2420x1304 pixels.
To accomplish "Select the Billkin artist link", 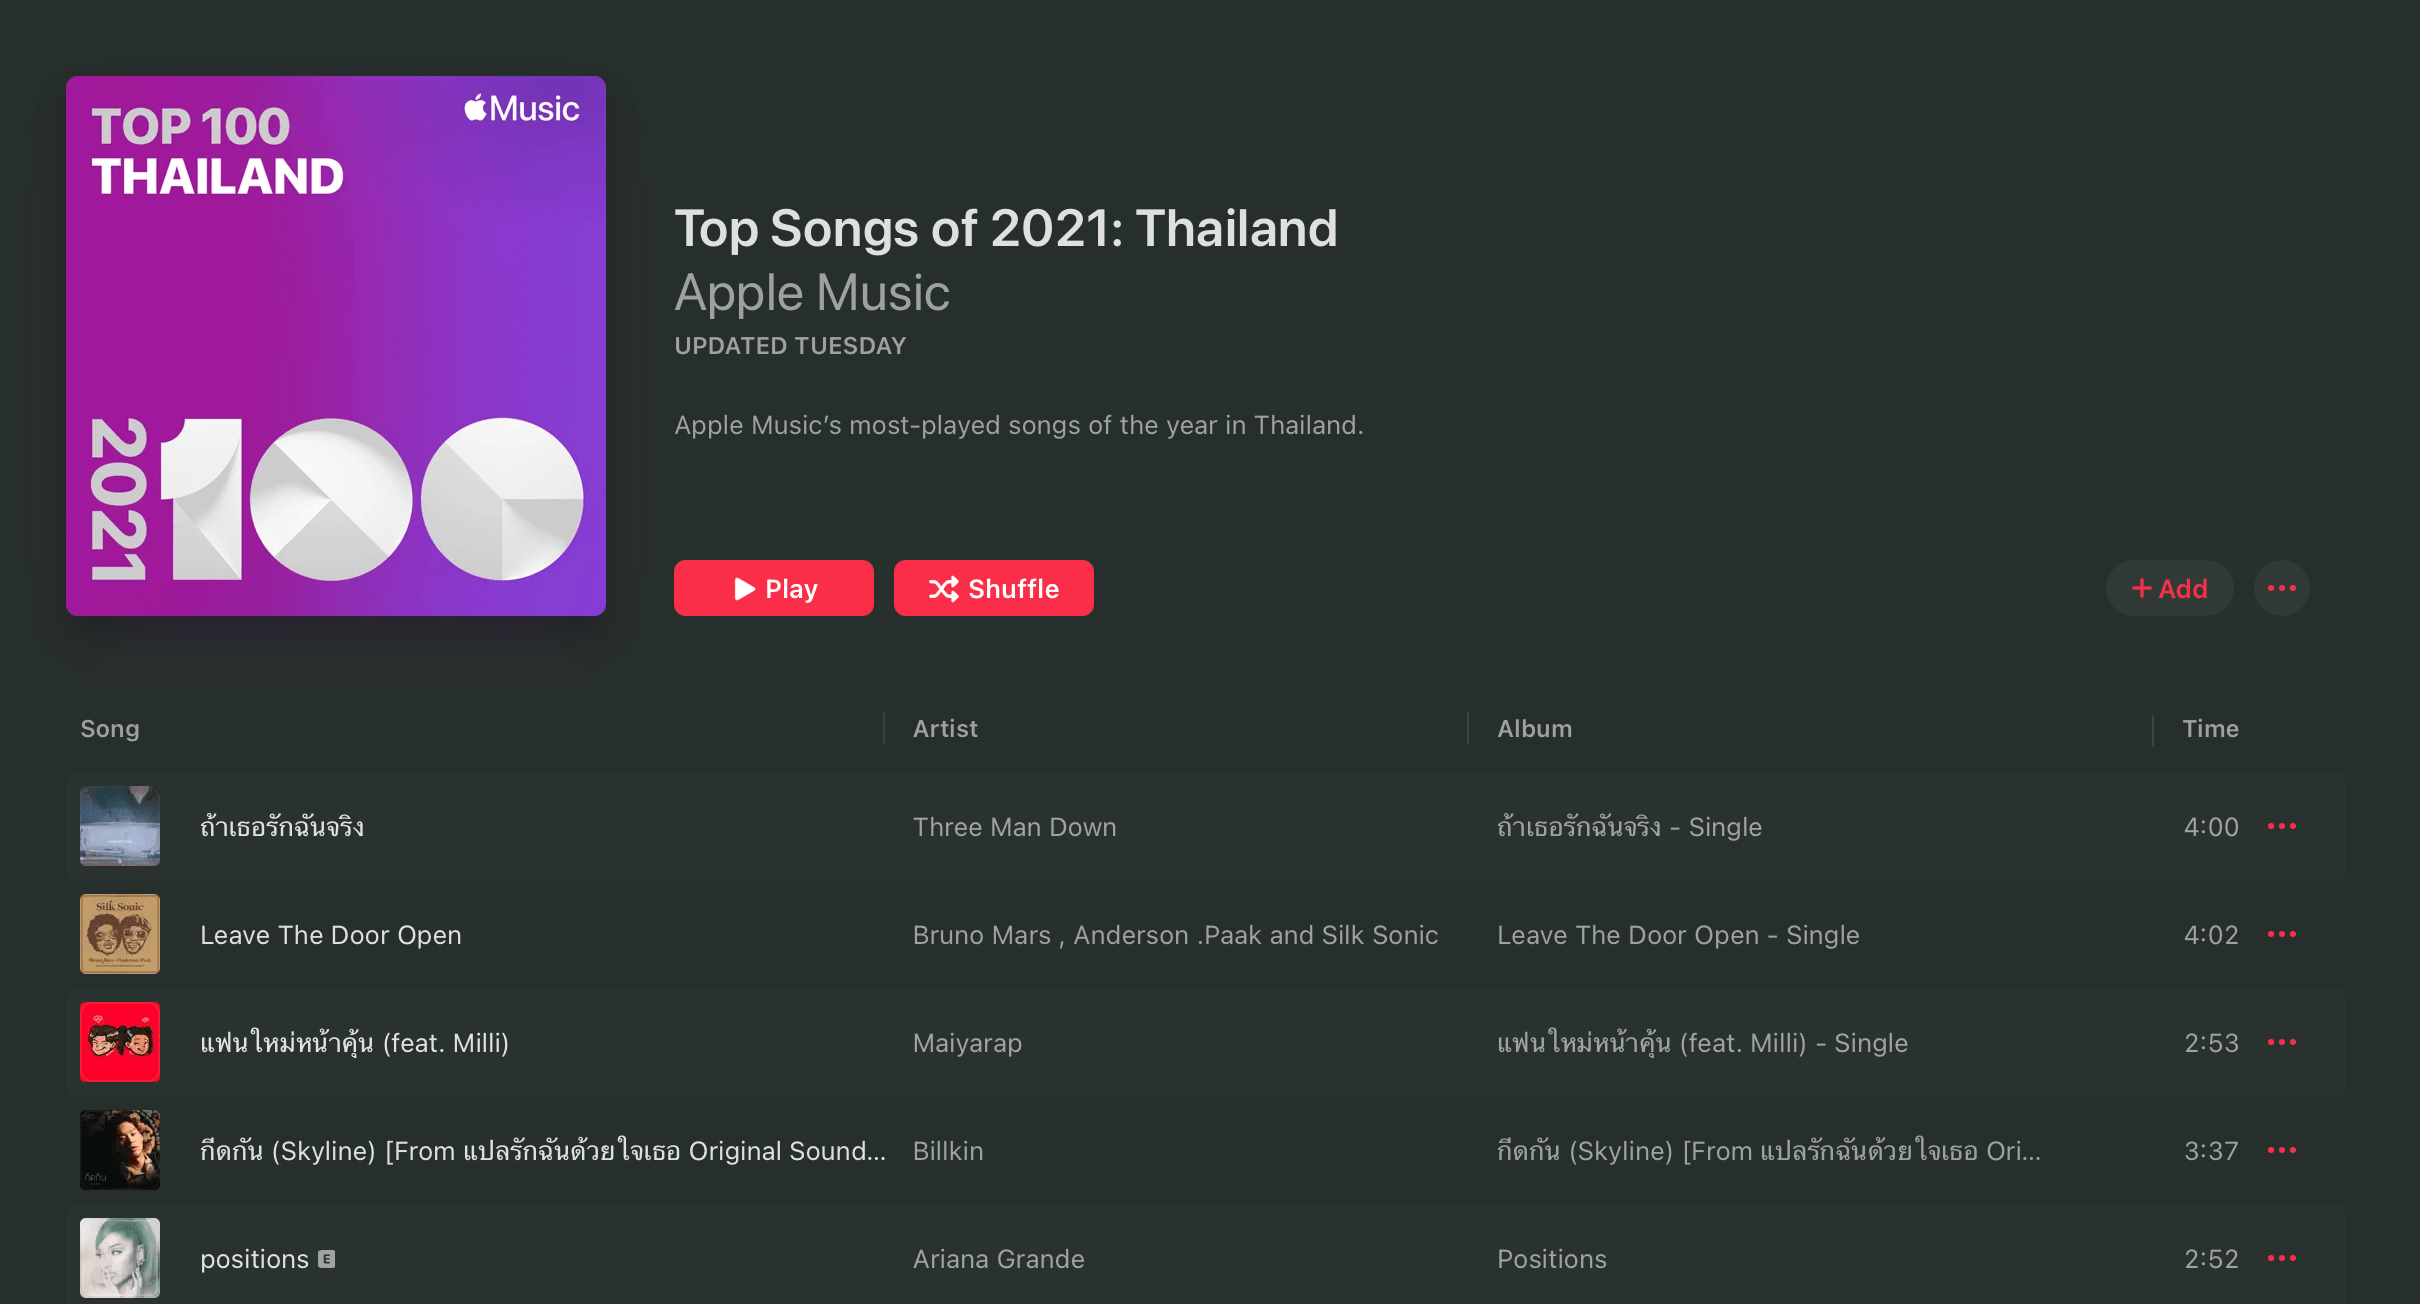I will (x=948, y=1151).
